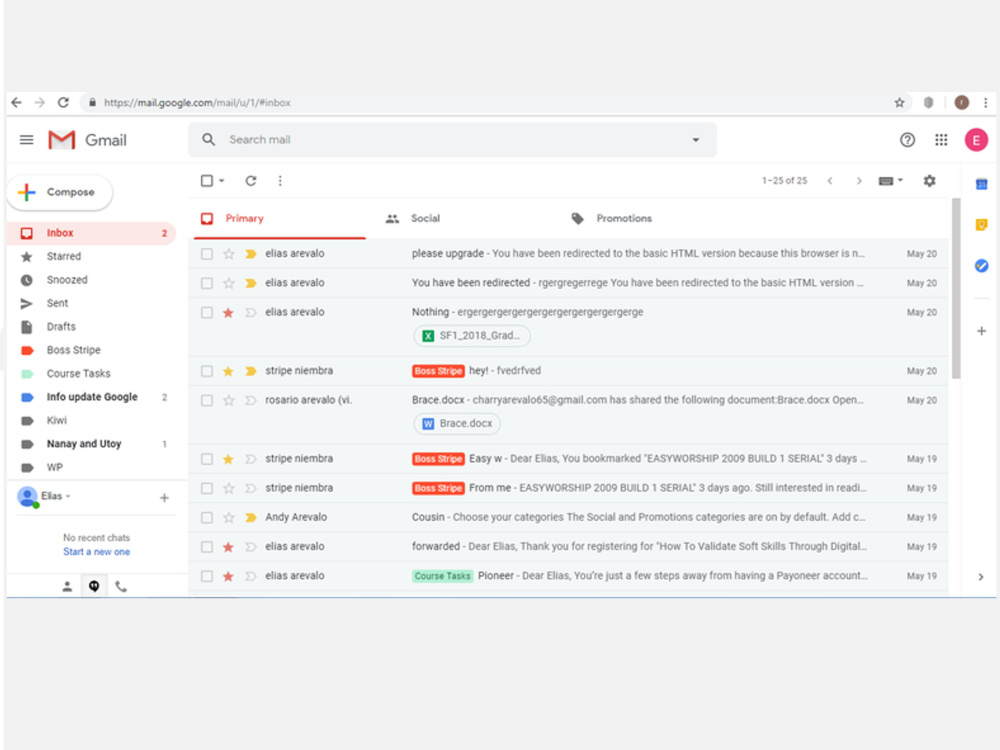Open the Sent folder

tap(92, 304)
